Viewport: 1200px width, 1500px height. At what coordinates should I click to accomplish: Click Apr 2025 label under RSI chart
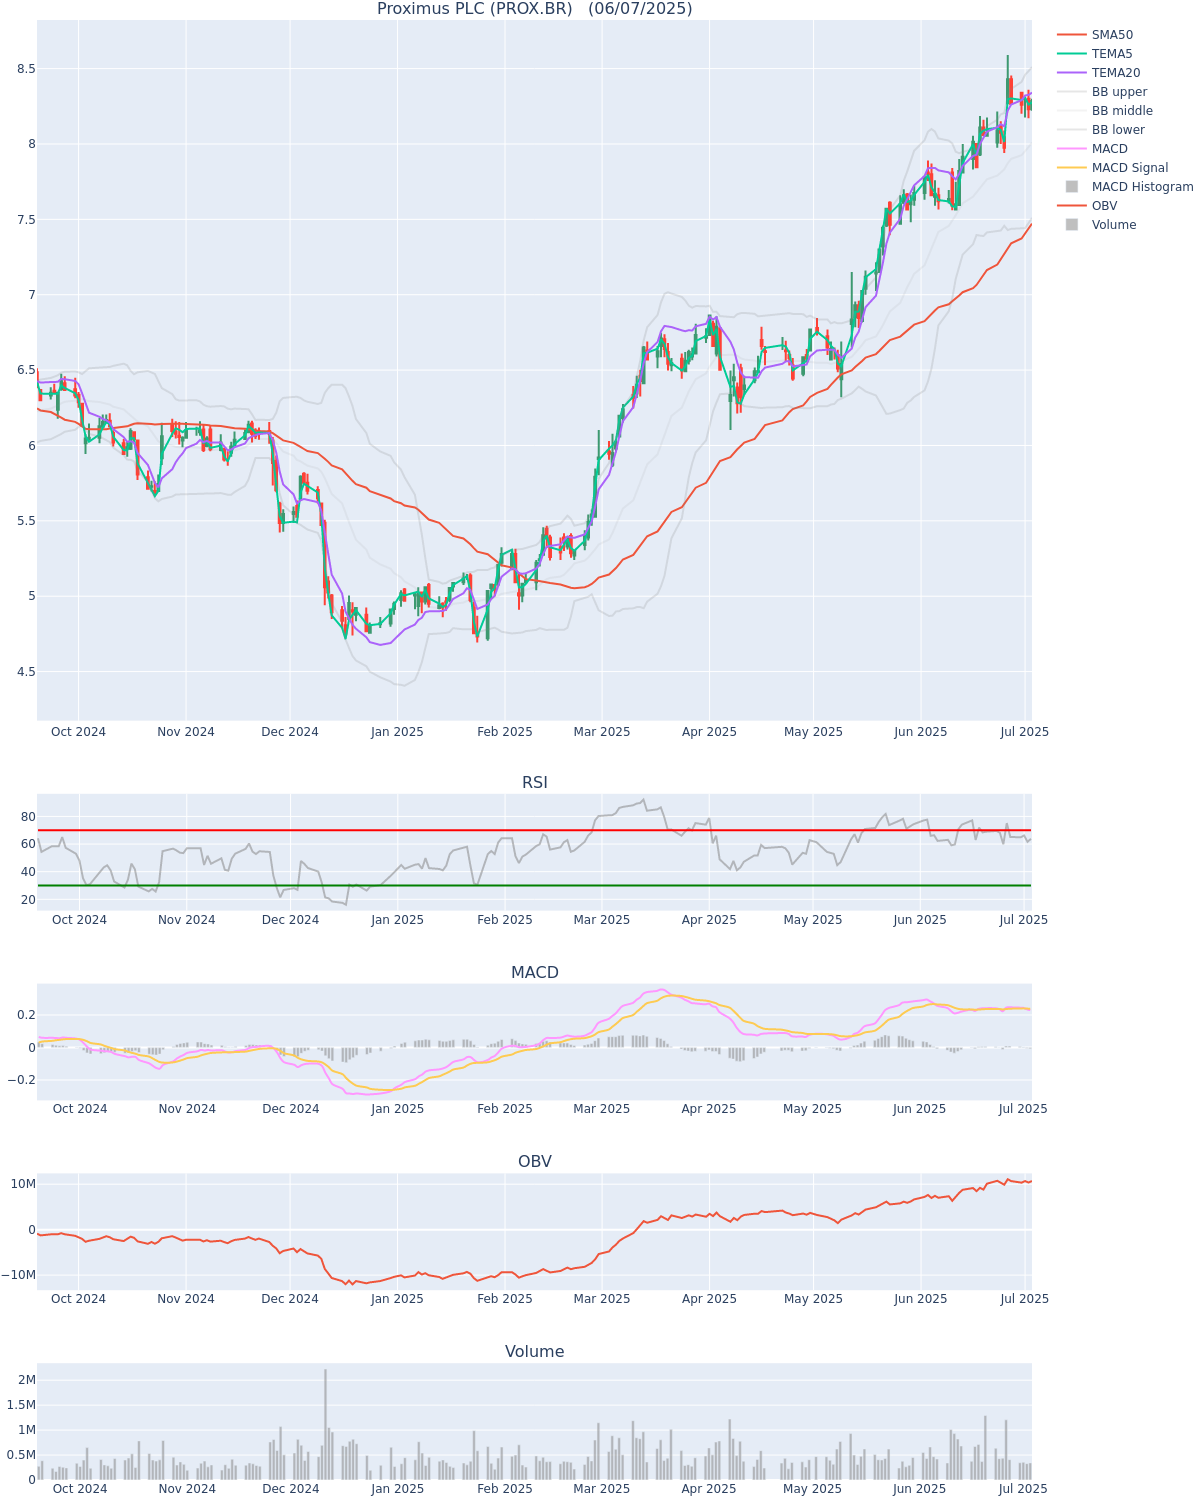709,920
